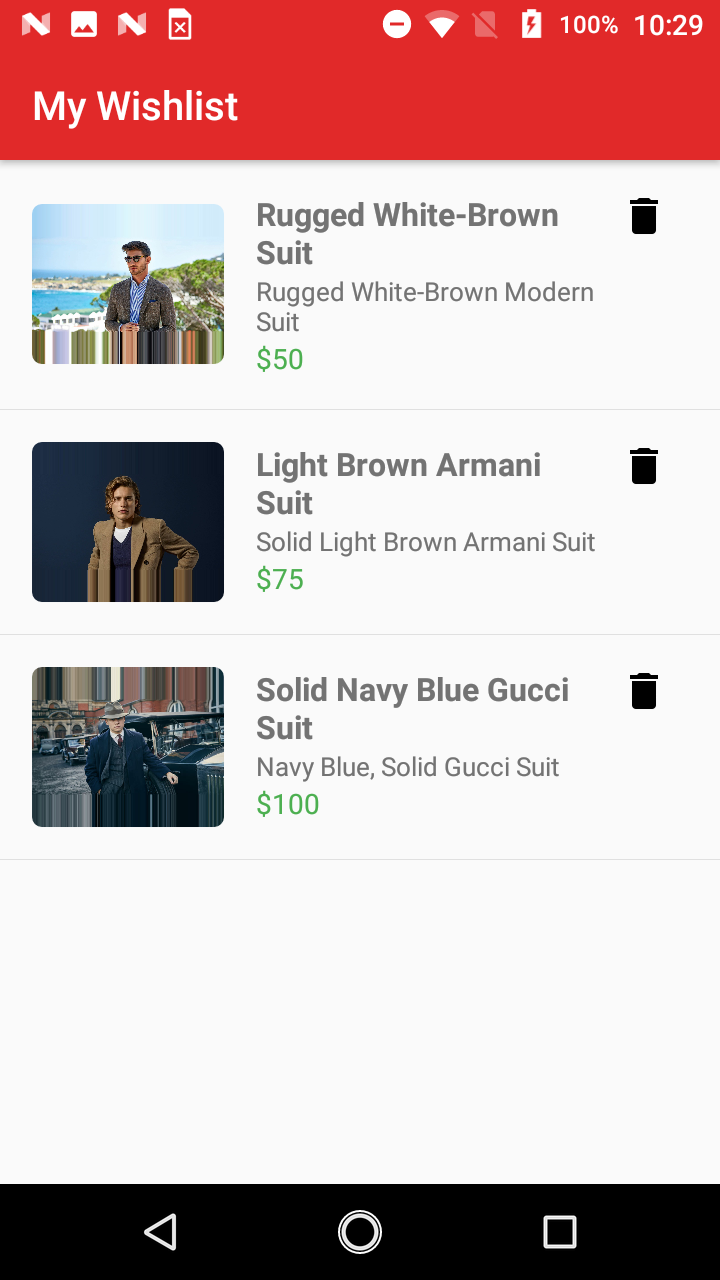This screenshot has height=1280, width=720.
Task: Click the $50 price label
Action: click(x=280, y=360)
